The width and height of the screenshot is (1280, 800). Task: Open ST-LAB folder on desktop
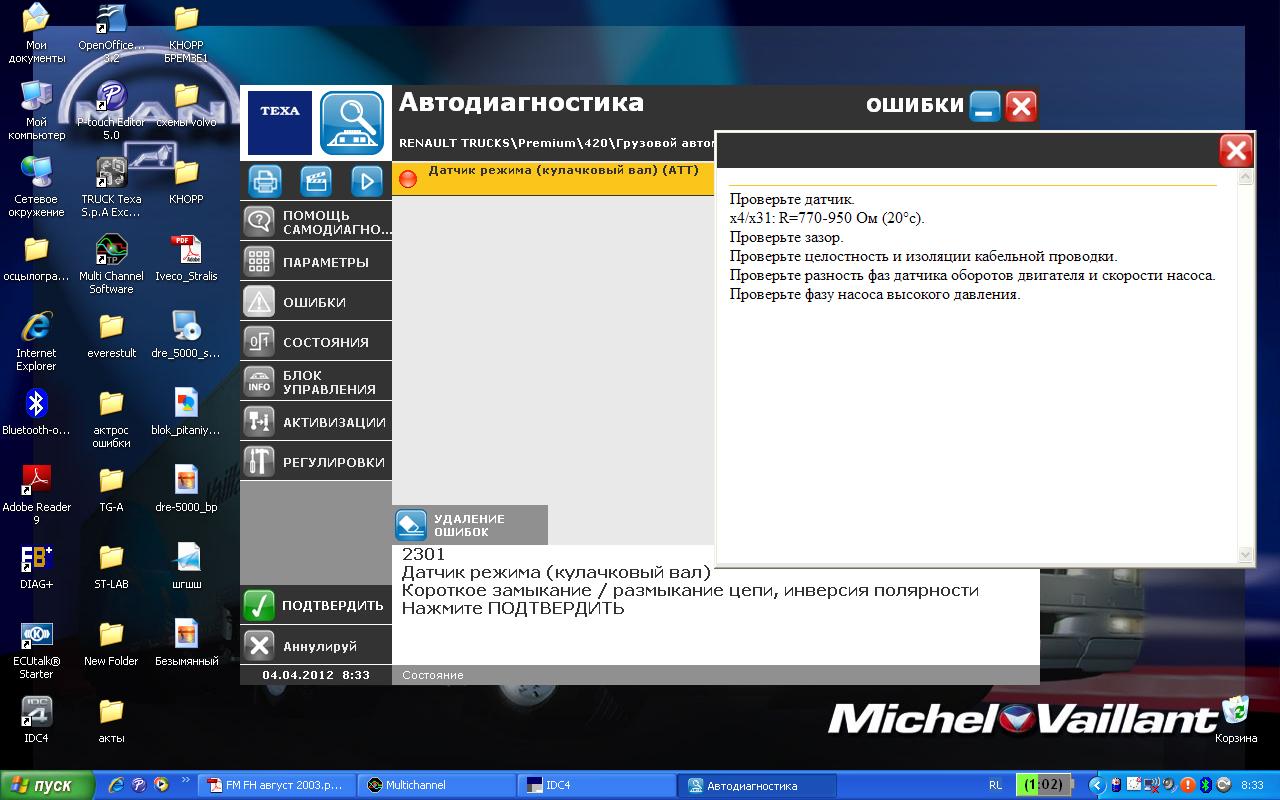tap(111, 567)
